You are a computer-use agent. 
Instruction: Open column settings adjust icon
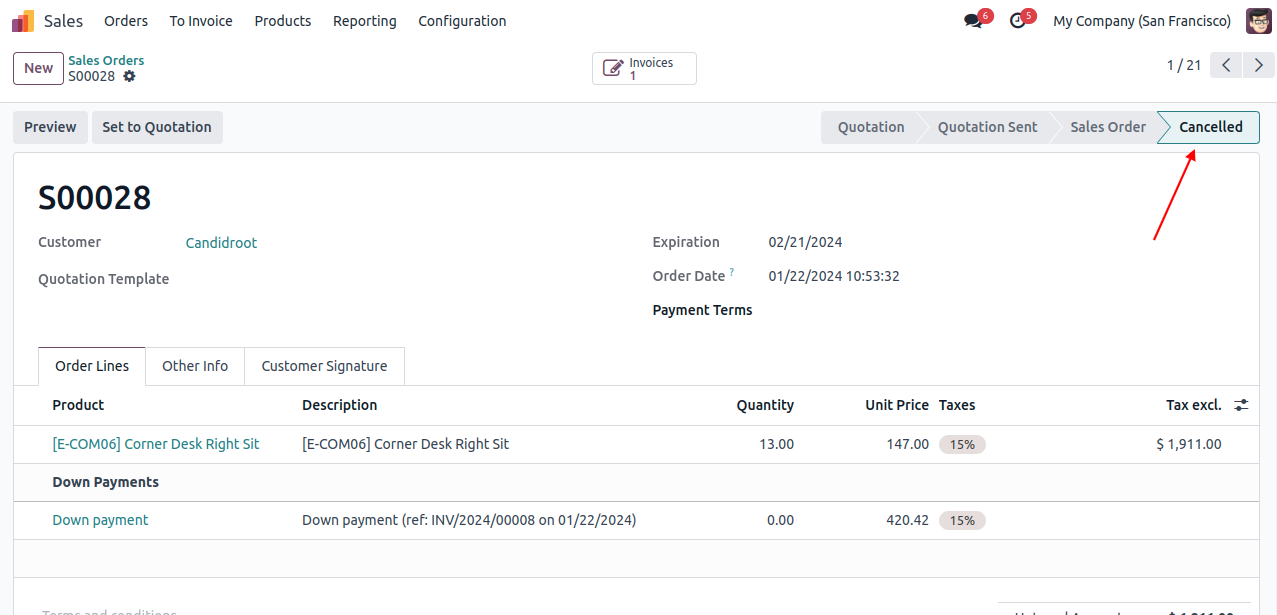pos(1241,405)
